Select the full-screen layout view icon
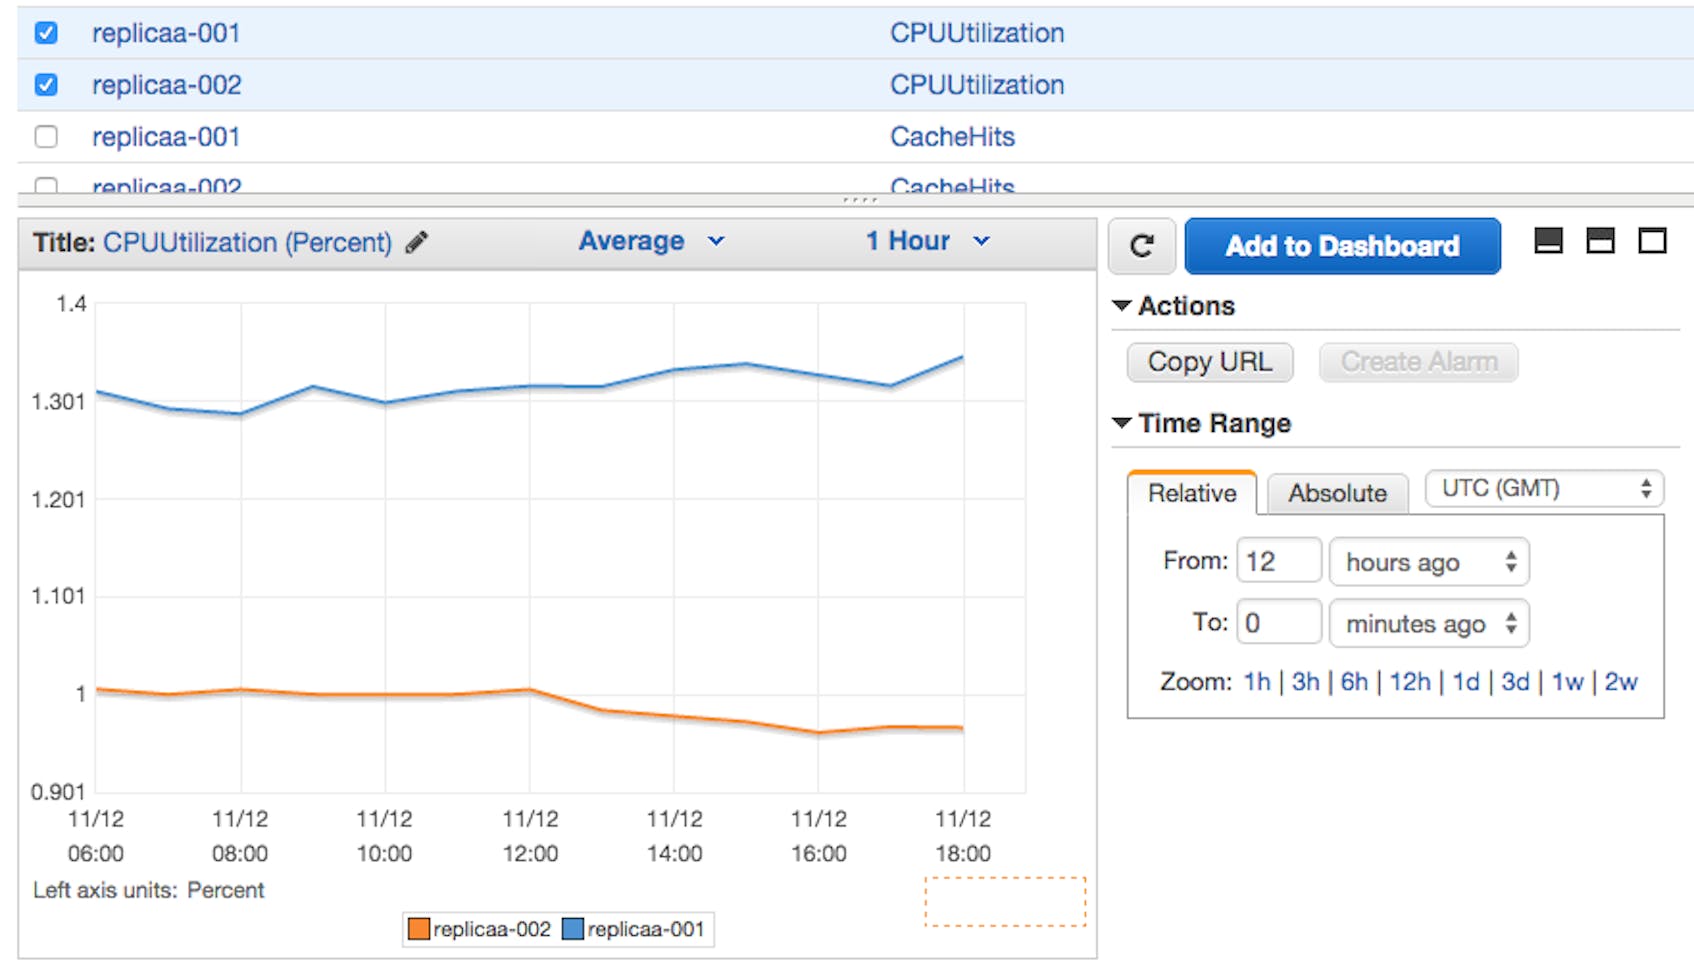Screen dimensions: 1694x973 coord(1653,241)
